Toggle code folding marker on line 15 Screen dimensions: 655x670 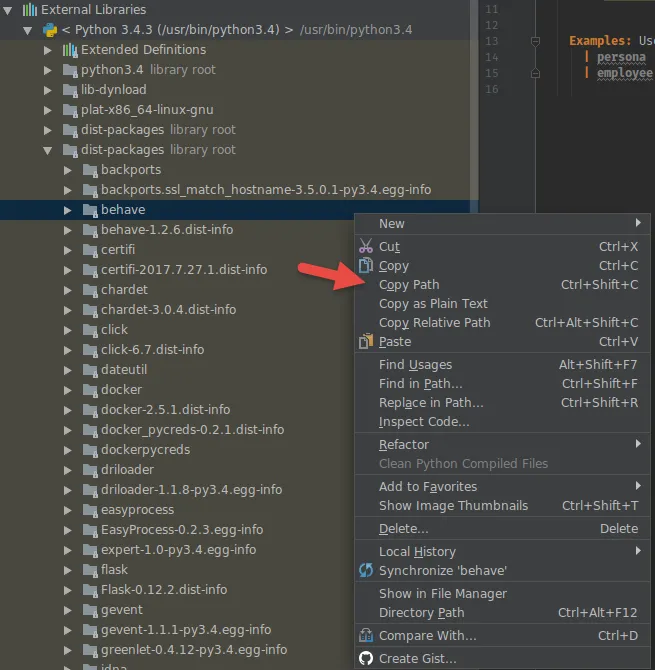[535, 73]
